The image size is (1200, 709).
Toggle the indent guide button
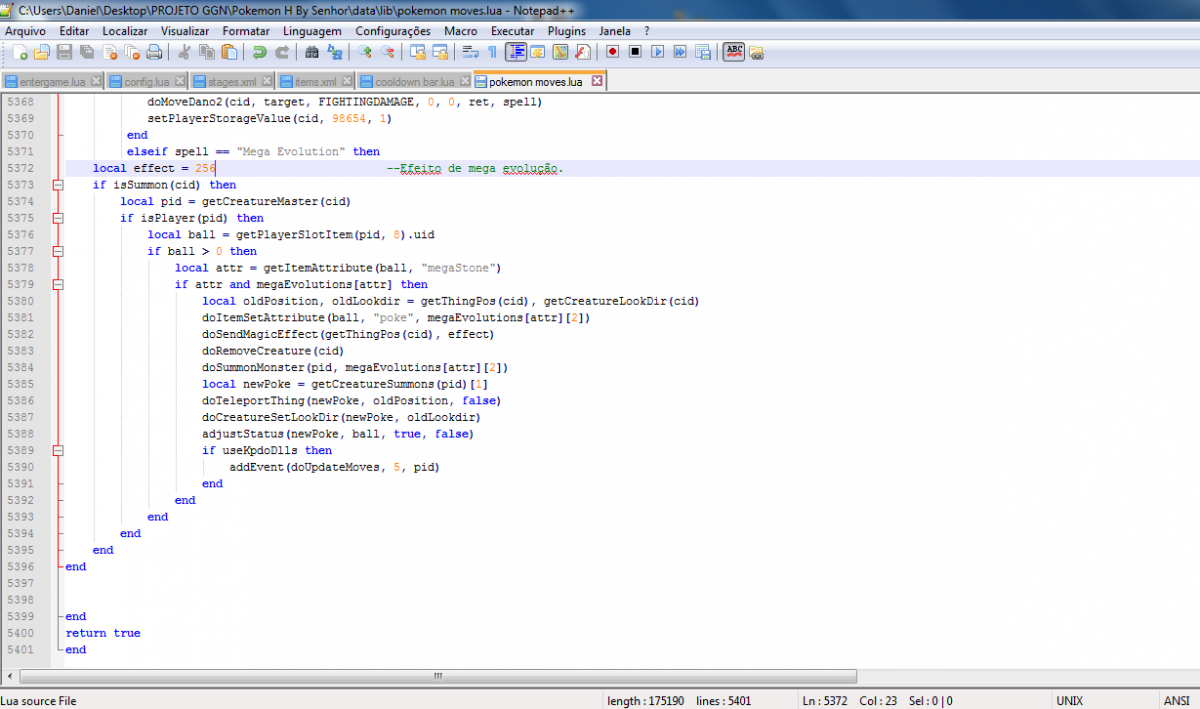point(516,51)
